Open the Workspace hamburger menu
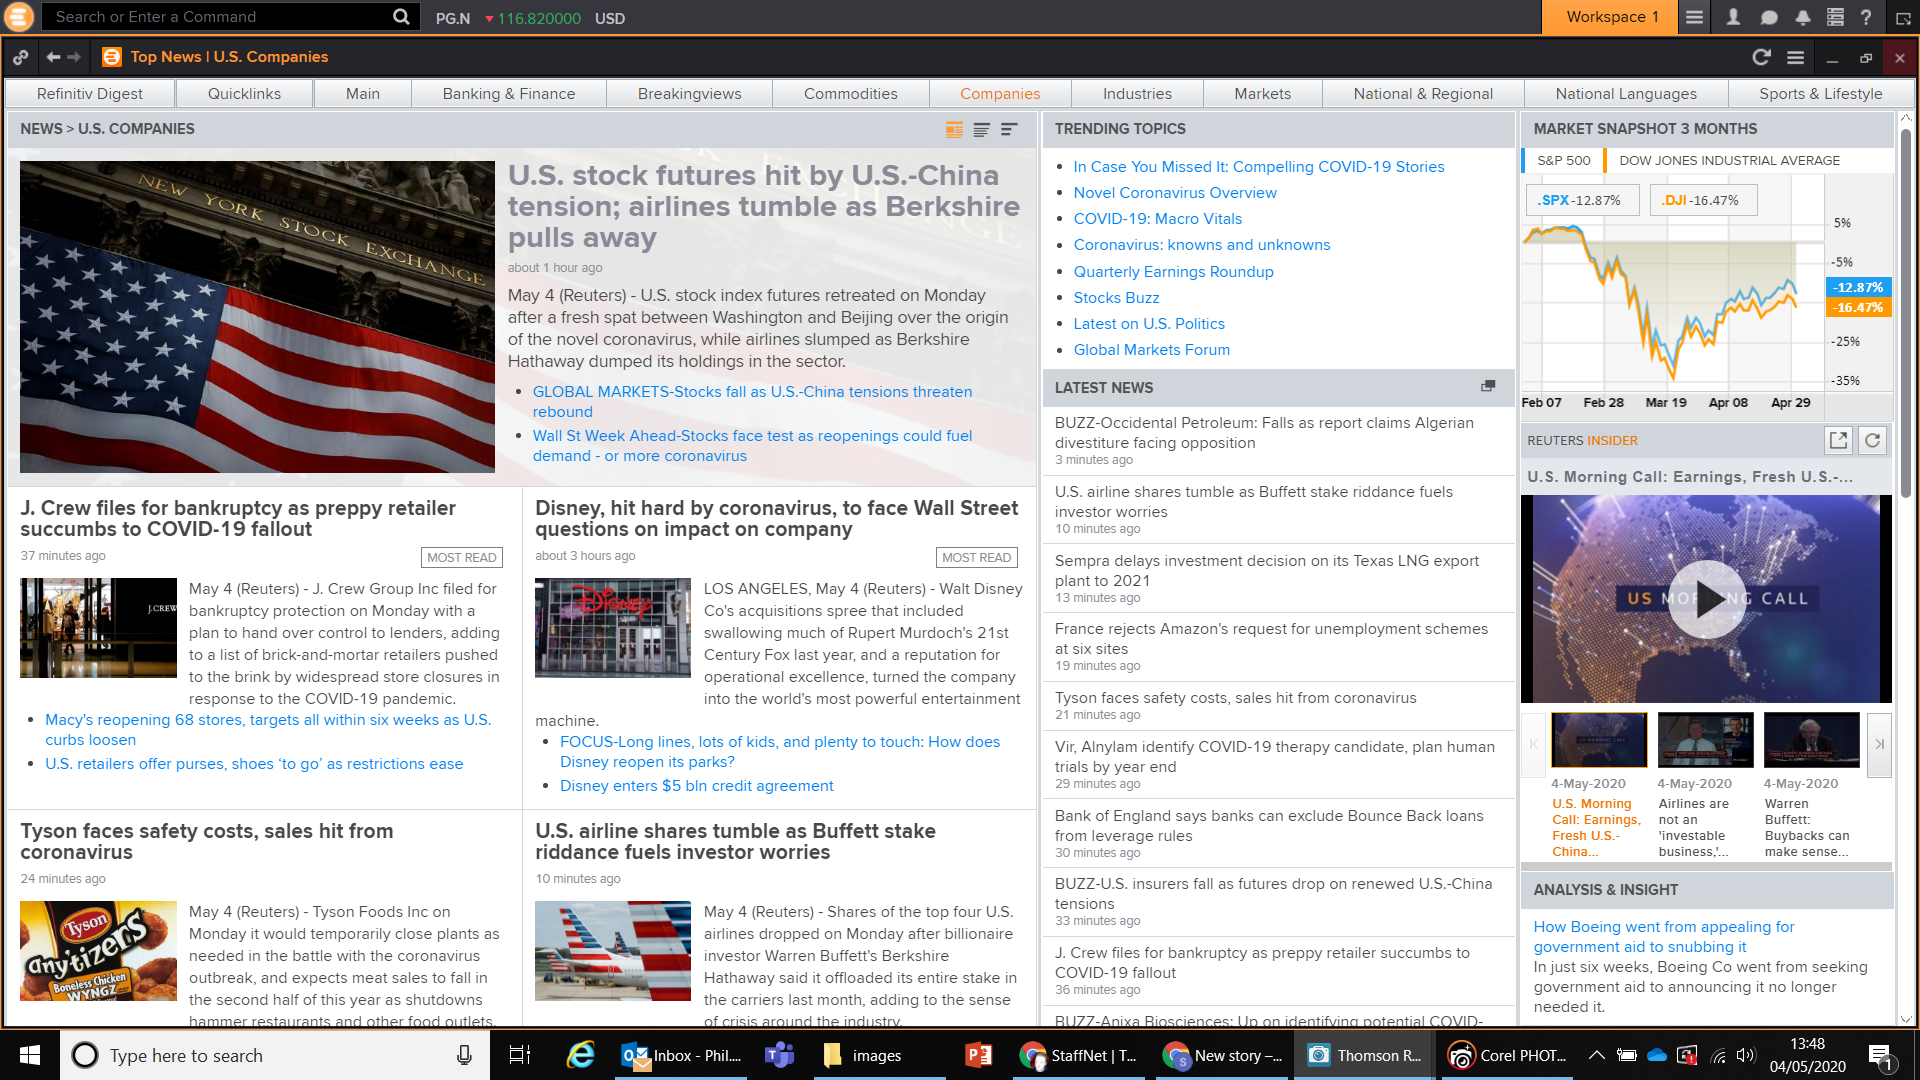Viewport: 1920px width, 1080px height. pos(1694,17)
